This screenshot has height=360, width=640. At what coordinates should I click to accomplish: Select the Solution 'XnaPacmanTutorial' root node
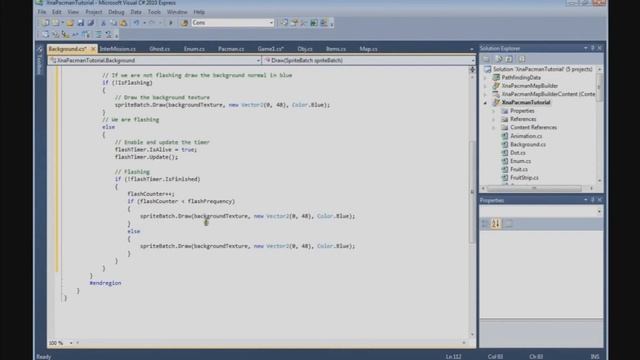(x=542, y=69)
